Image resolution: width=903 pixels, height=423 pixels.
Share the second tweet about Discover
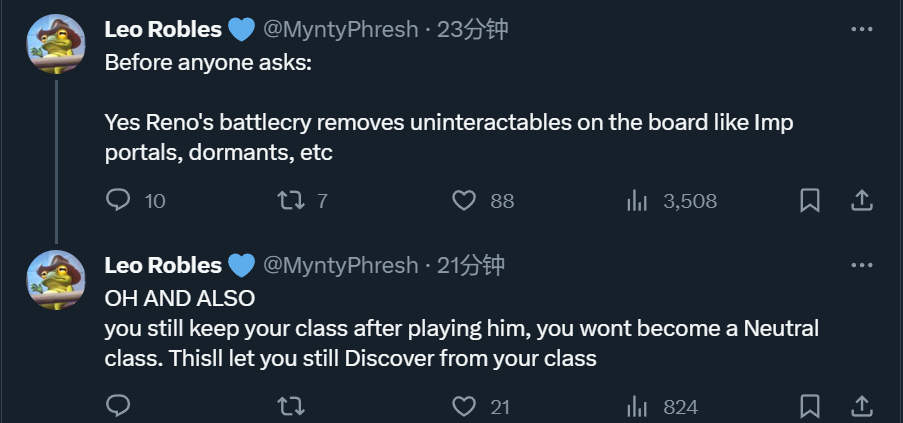[862, 407]
